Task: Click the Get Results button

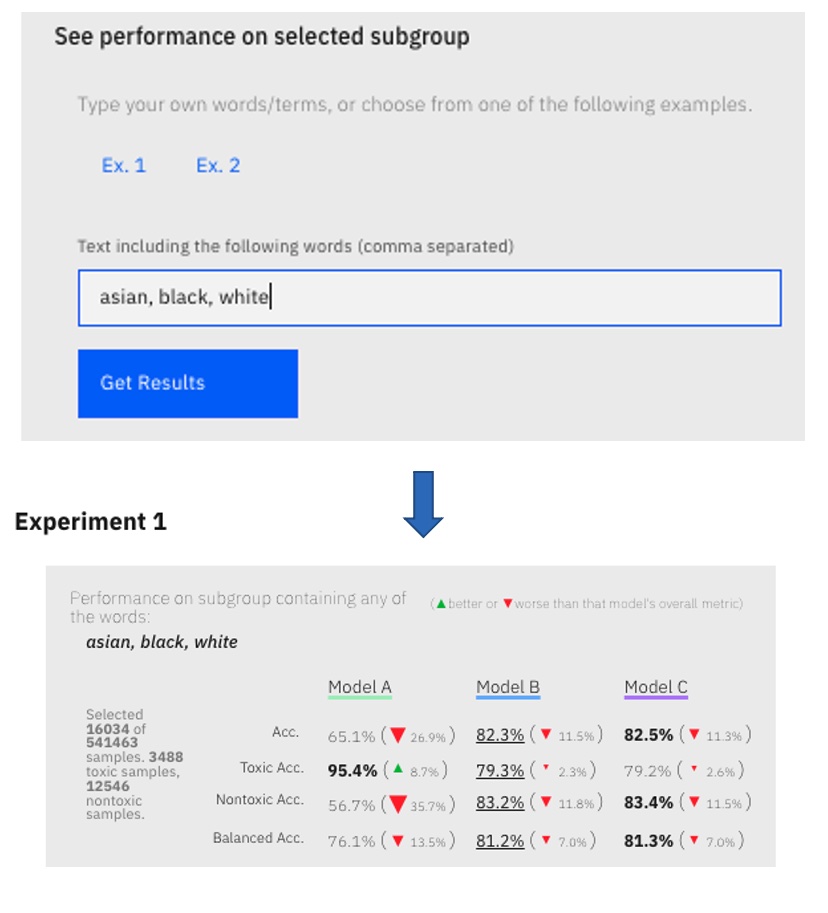Action: 187,383
